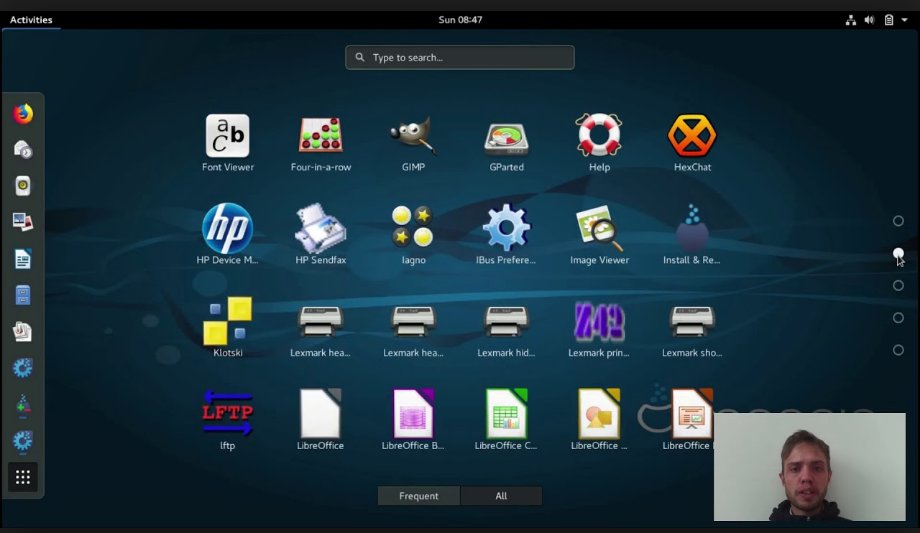Open the LibreOffice start center (blank page icon)
The image size is (920, 533).
click(320, 413)
